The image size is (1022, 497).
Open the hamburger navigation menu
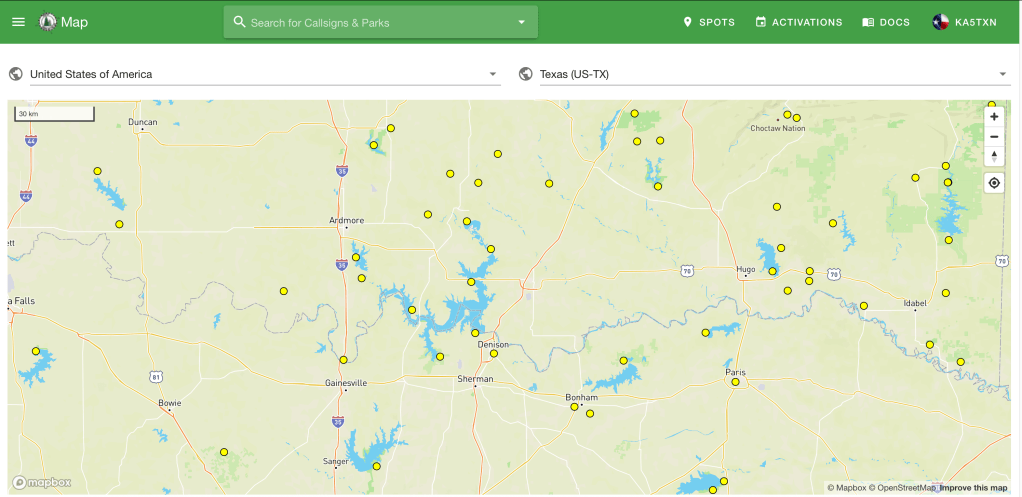pos(18,22)
